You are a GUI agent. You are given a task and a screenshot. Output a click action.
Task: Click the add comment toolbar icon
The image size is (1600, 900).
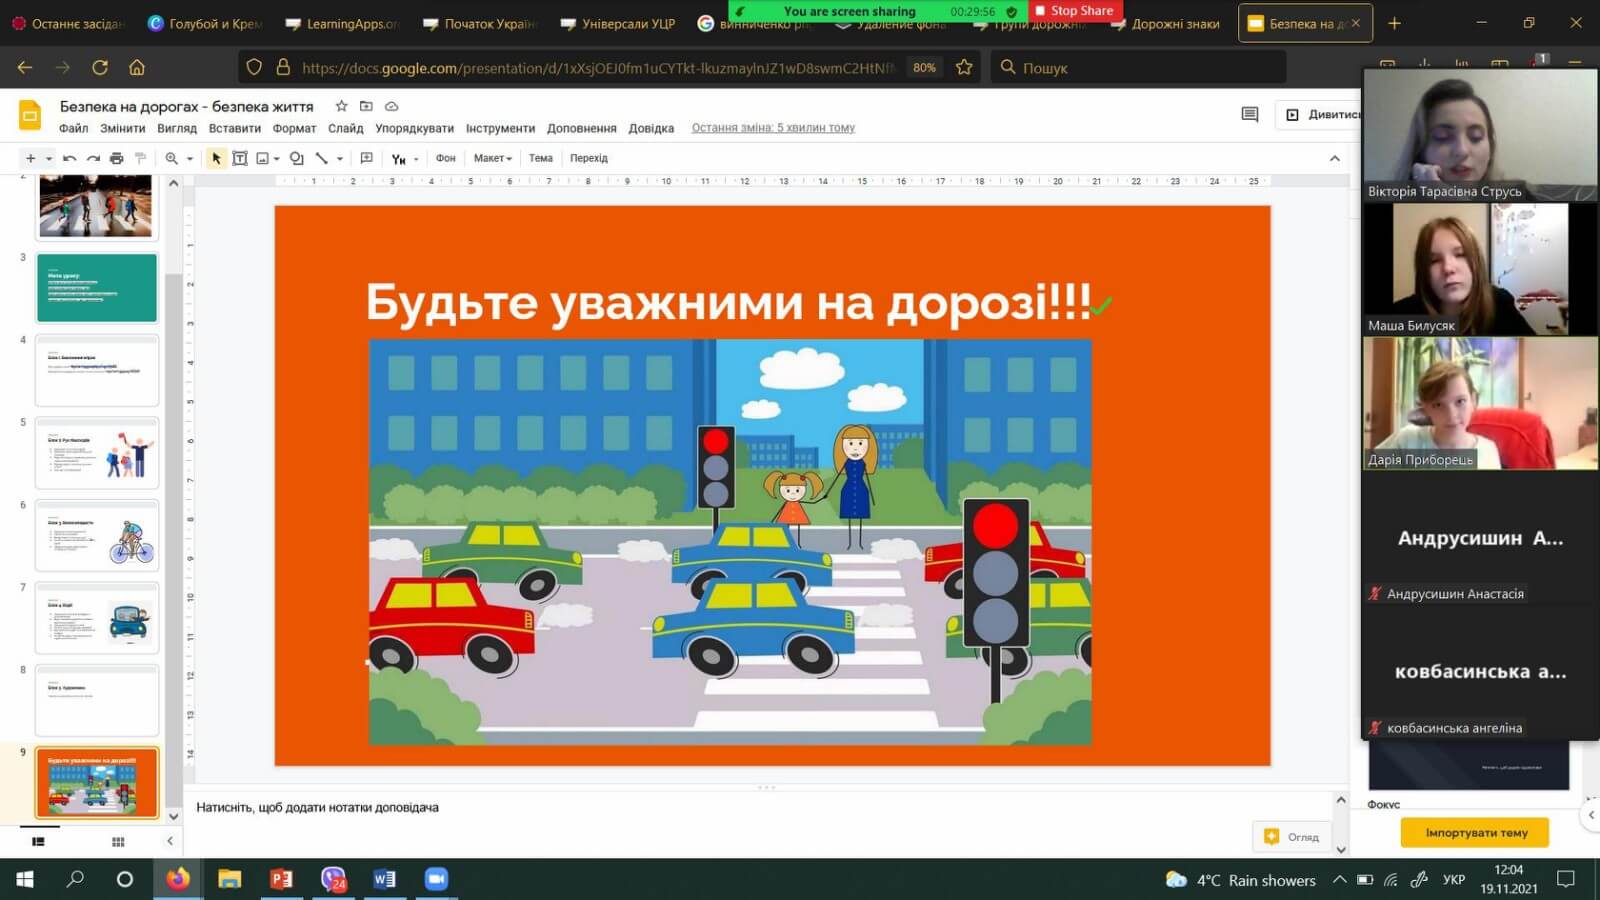click(x=366, y=158)
